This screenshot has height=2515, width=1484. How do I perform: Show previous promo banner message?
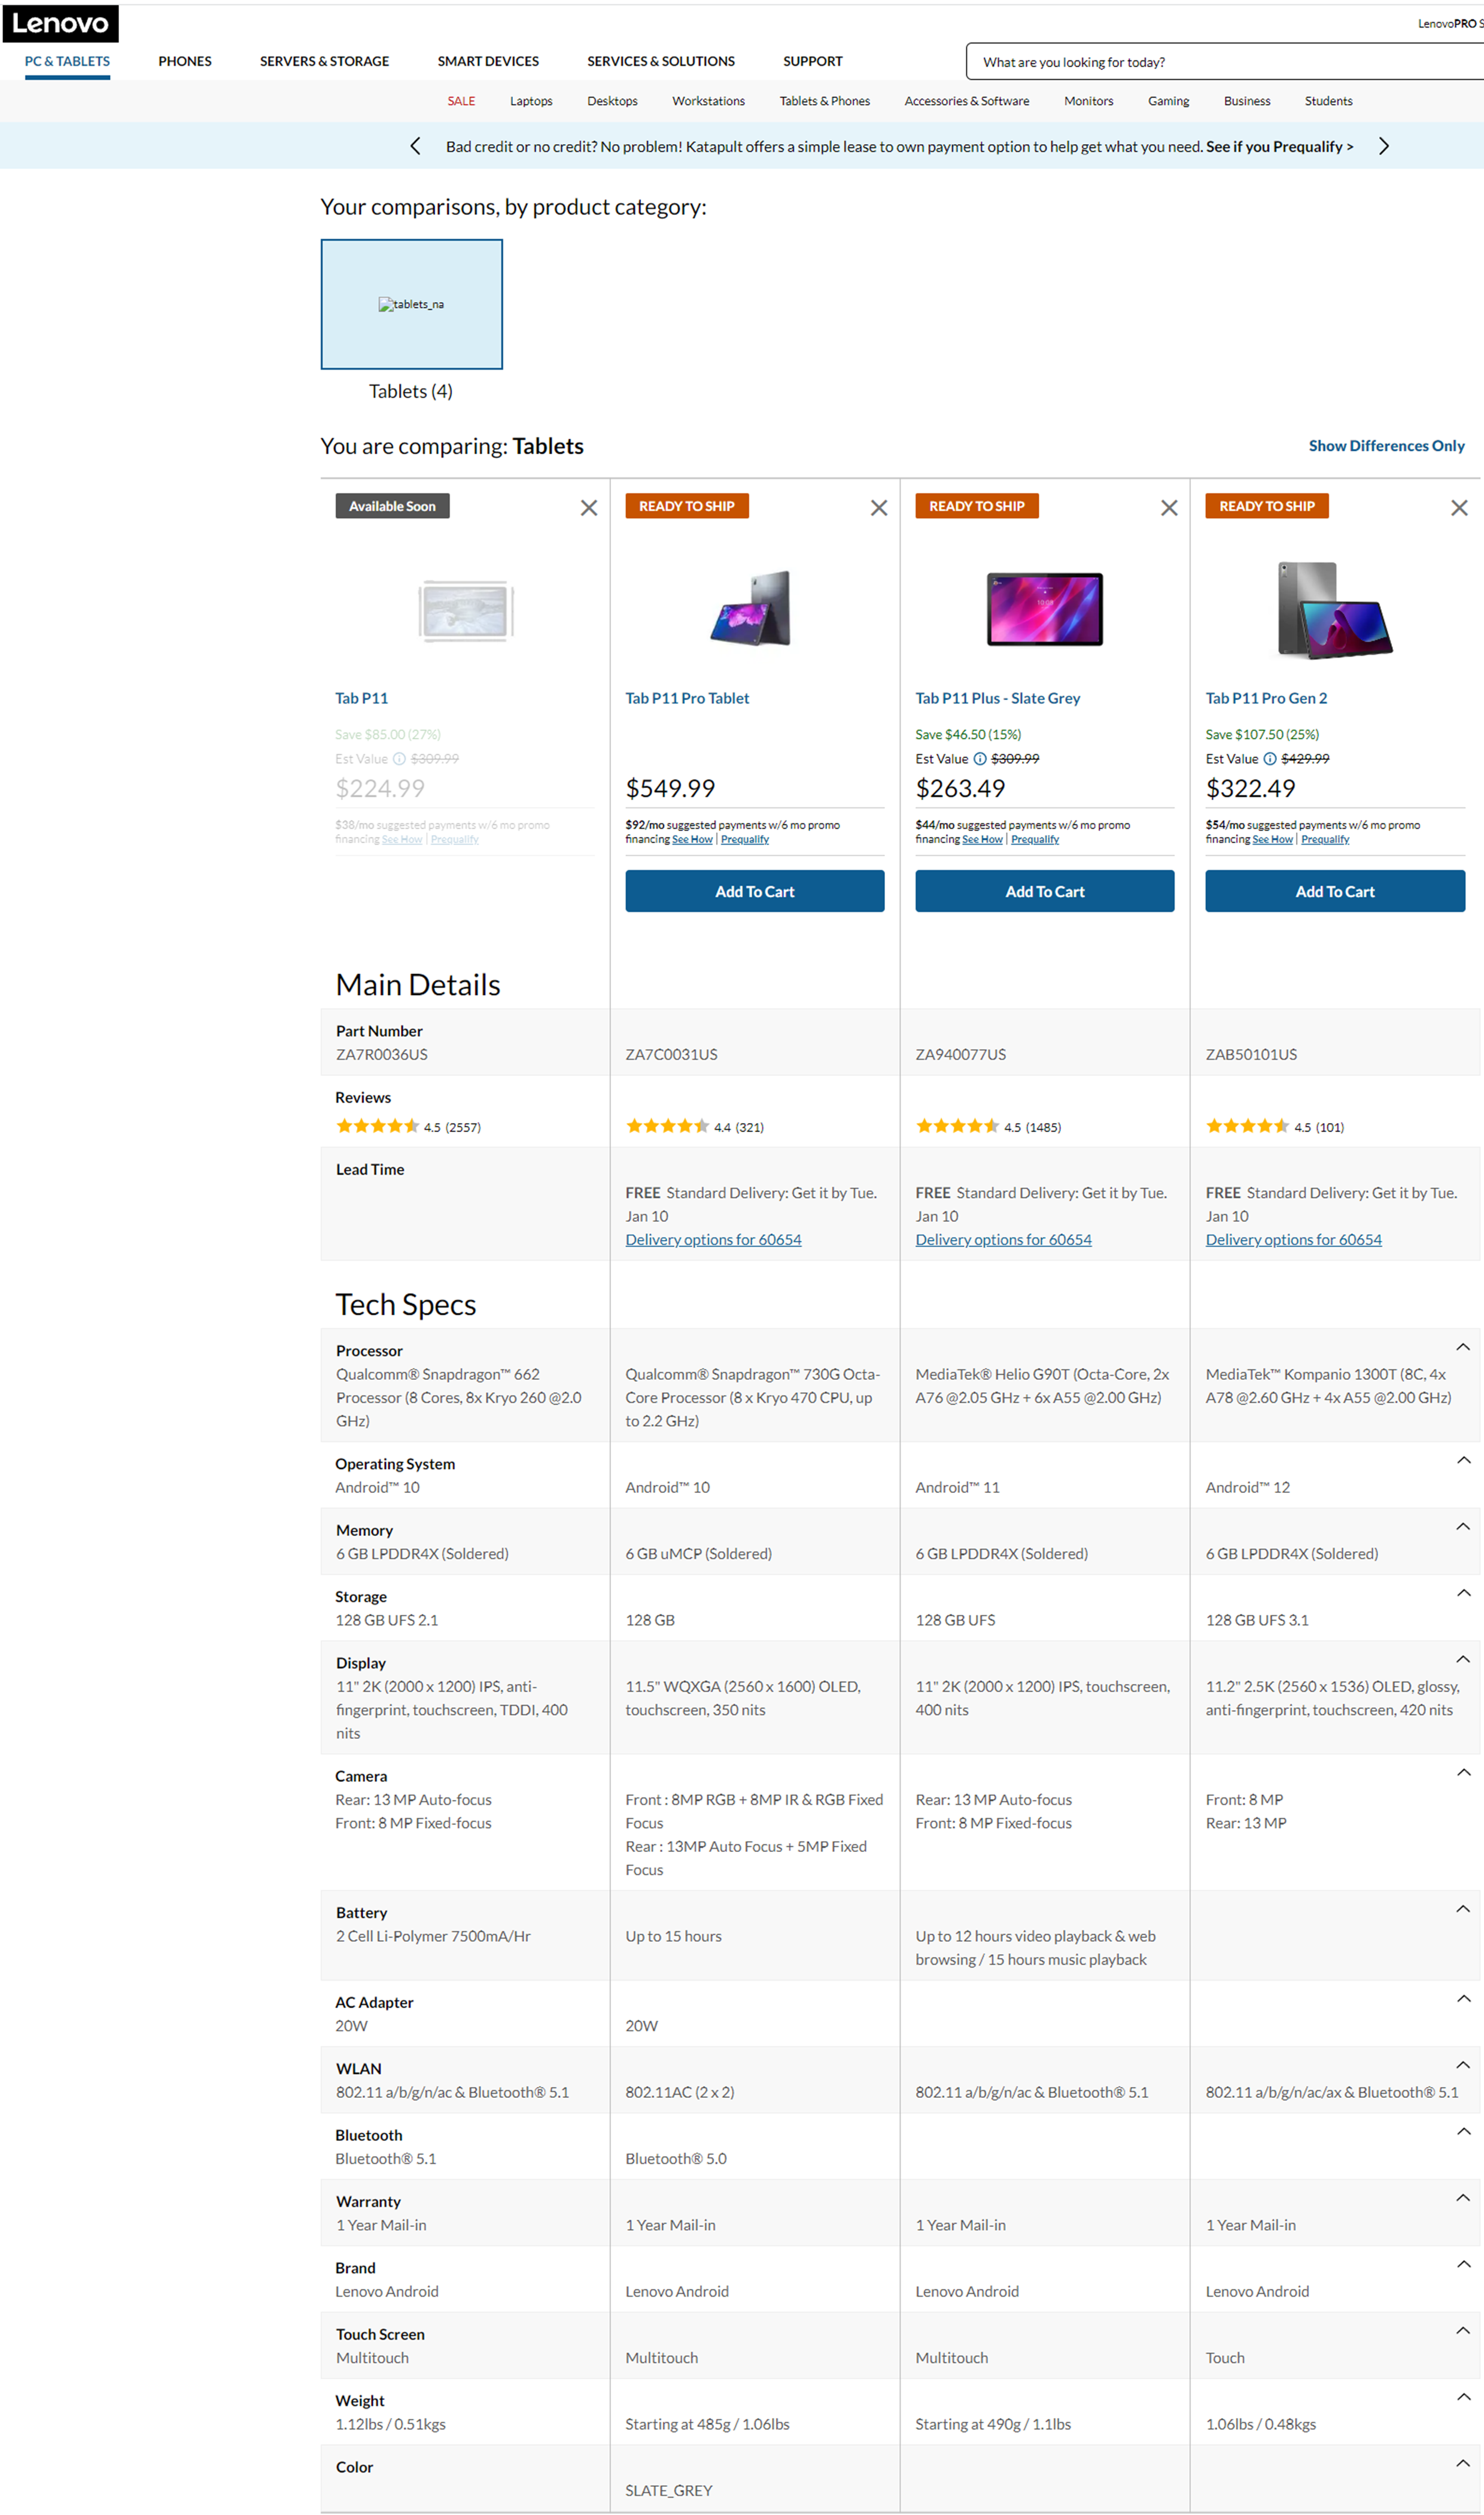[416, 146]
